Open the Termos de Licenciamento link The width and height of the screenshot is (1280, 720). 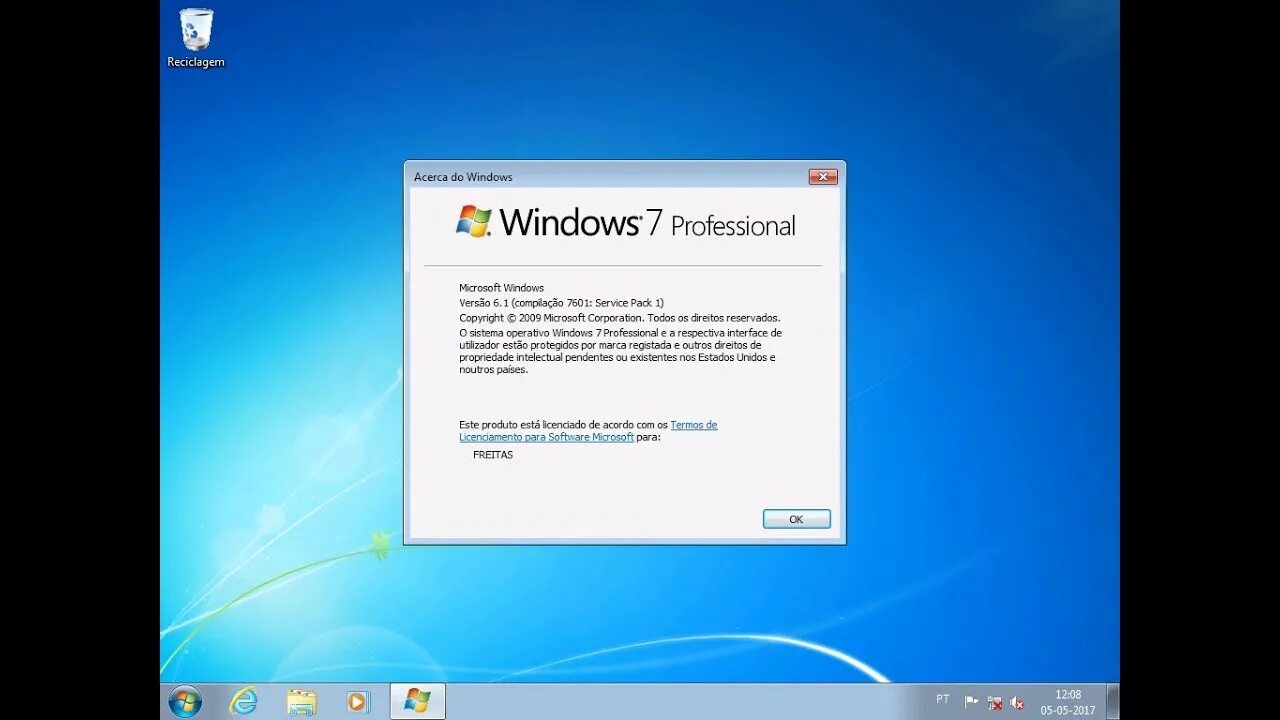click(588, 431)
